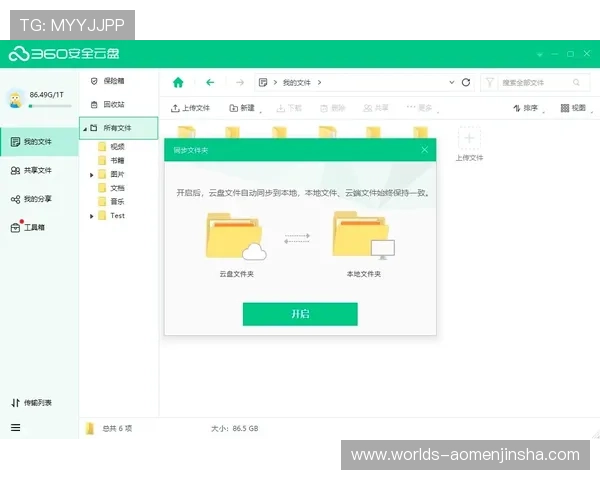The width and height of the screenshot is (600, 480).
Task: Maximize the 360安全云盘 window
Action: click(571, 54)
